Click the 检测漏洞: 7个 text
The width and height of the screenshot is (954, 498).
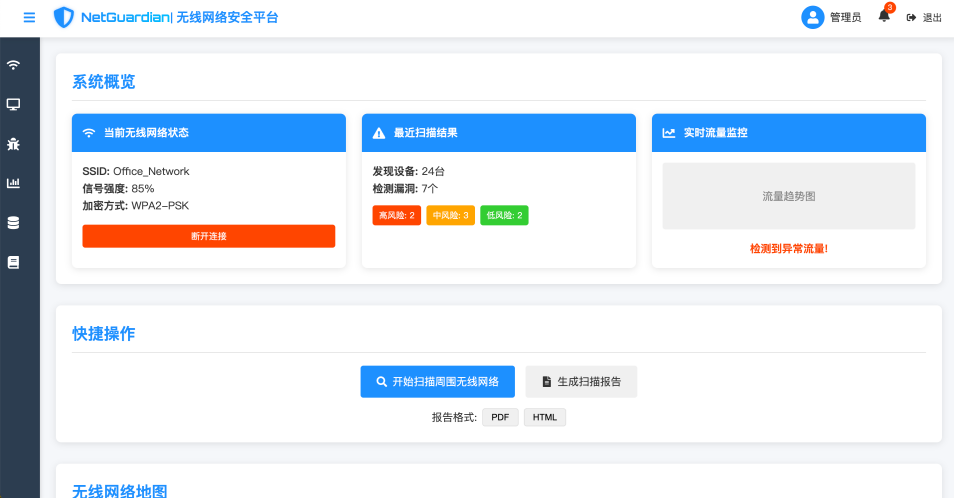click(x=405, y=188)
